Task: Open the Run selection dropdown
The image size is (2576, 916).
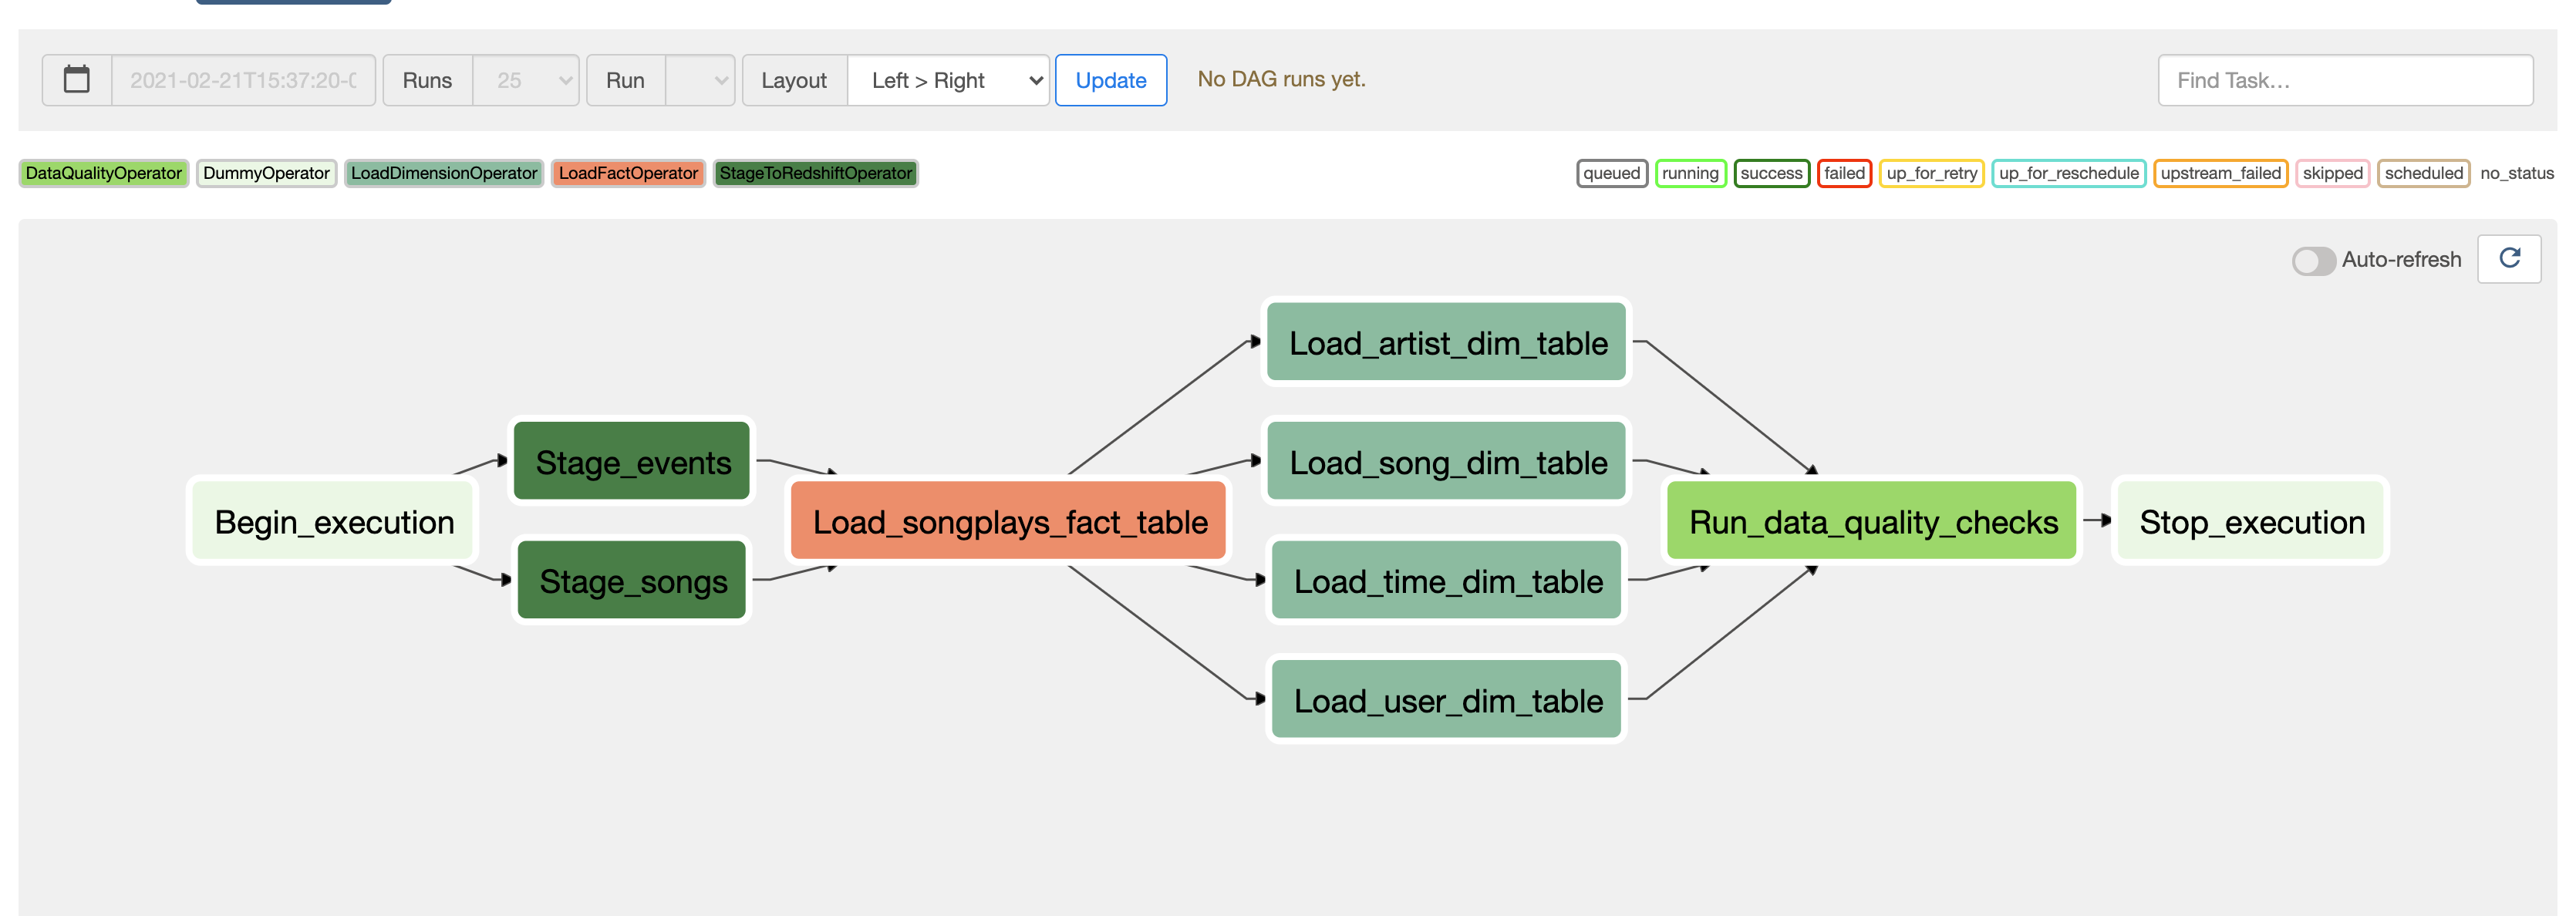Action: 700,80
